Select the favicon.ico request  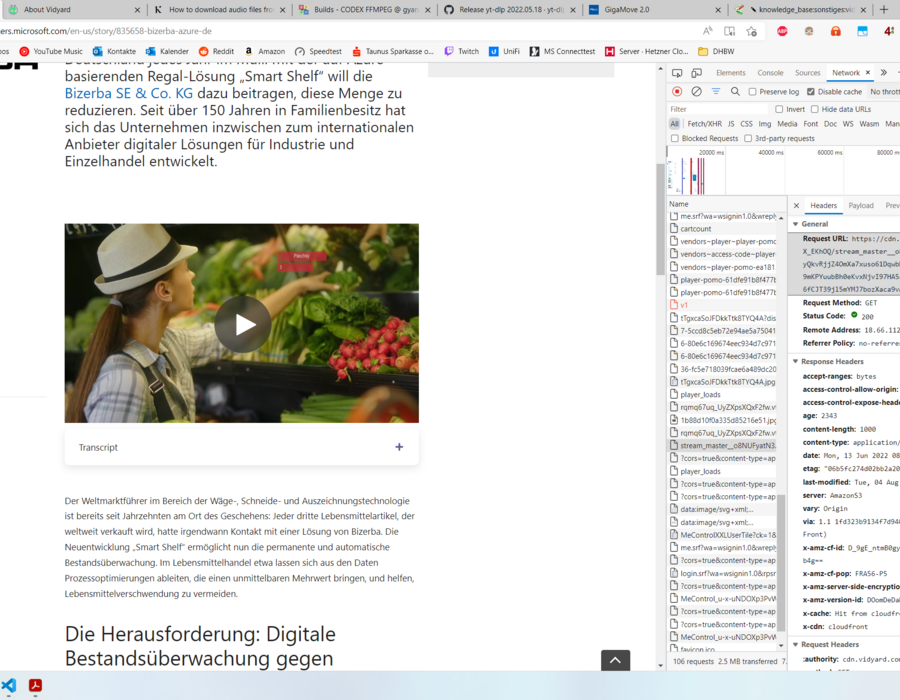coord(723,649)
